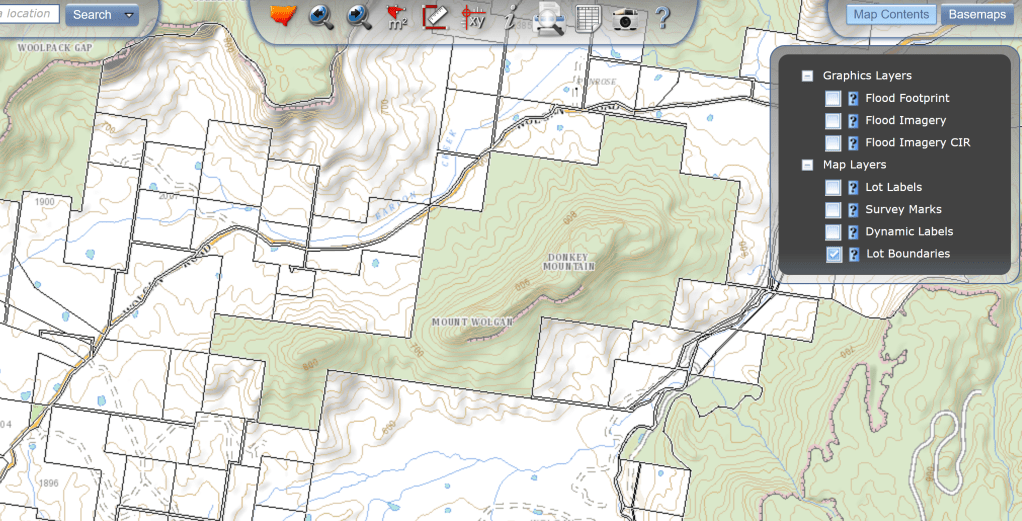Viewport: 1022px width, 521px height.
Task: Enable the Flood Footprint layer checkbox
Action: [833, 99]
